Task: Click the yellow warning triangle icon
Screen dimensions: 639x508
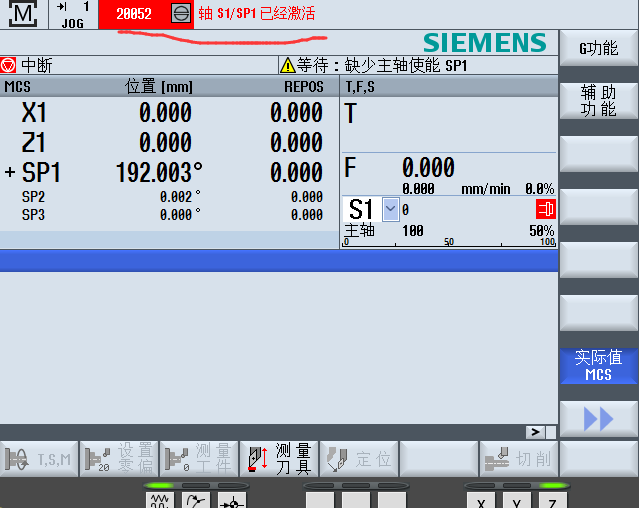Action: point(287,65)
